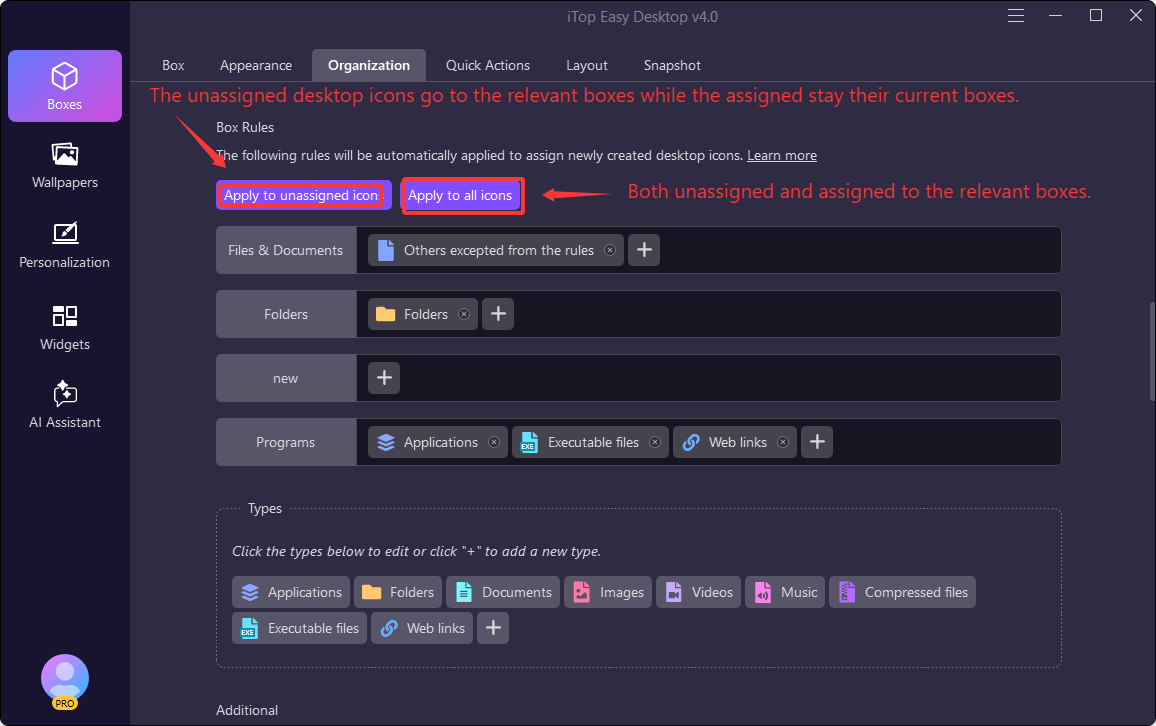The image size is (1156, 726).
Task: Select the 'new' box label
Action: tap(286, 378)
